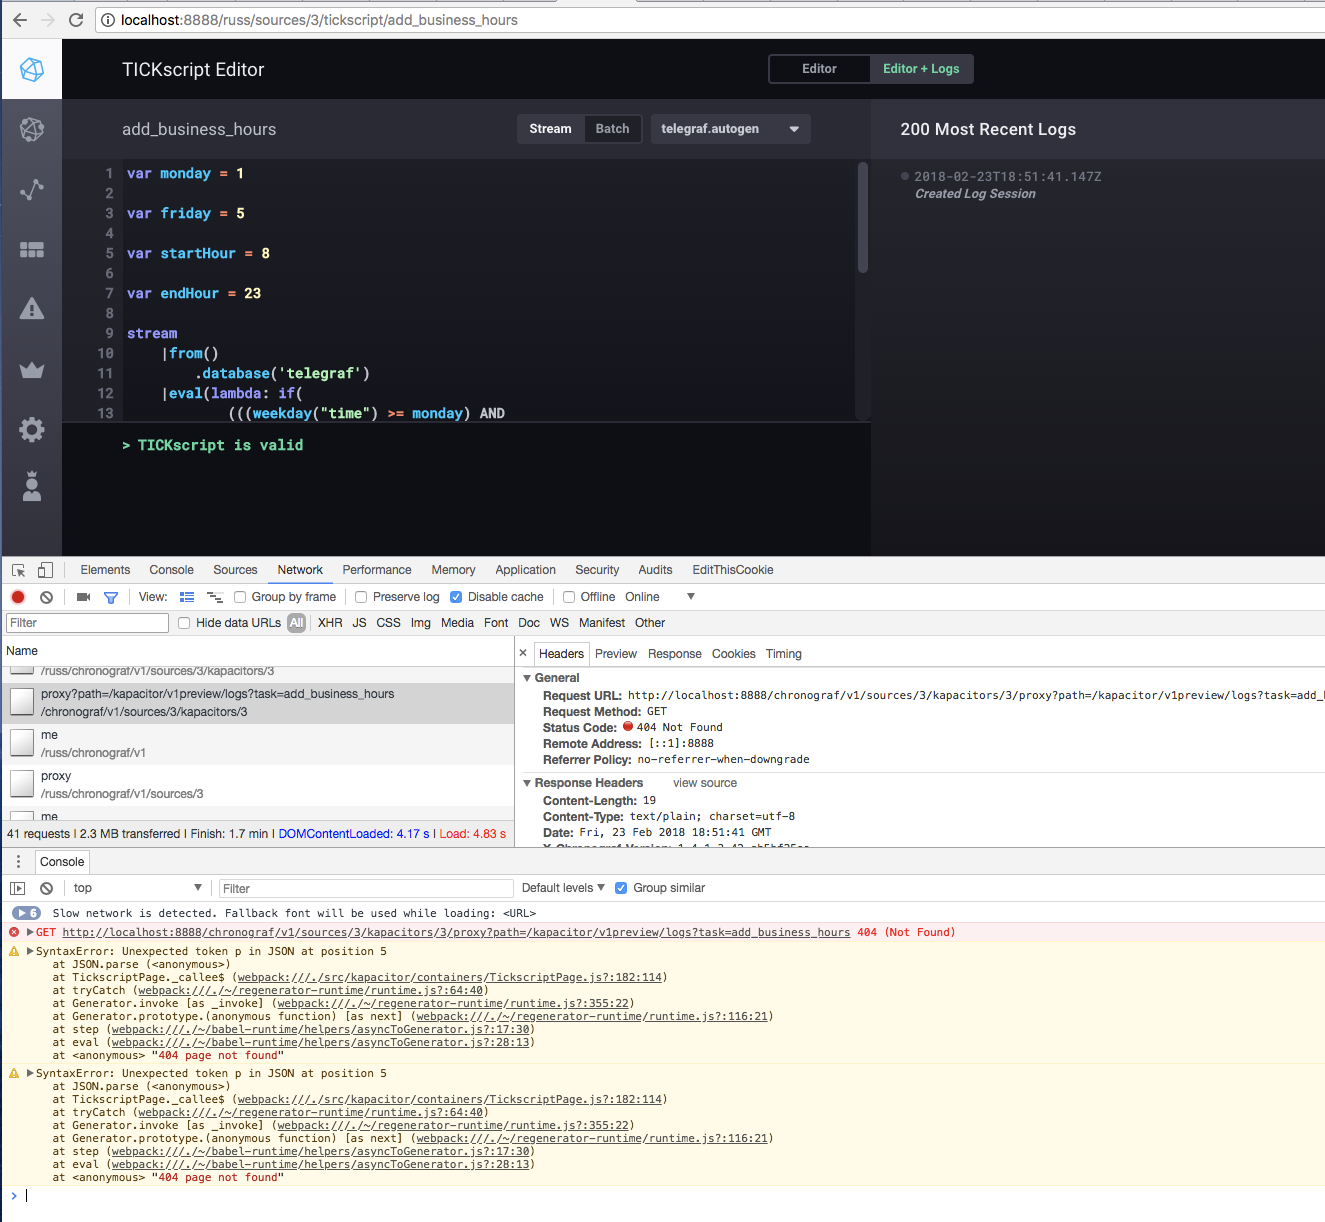Open the Data Explorer graph icon
Screen dimensions: 1325x1222
32,189
